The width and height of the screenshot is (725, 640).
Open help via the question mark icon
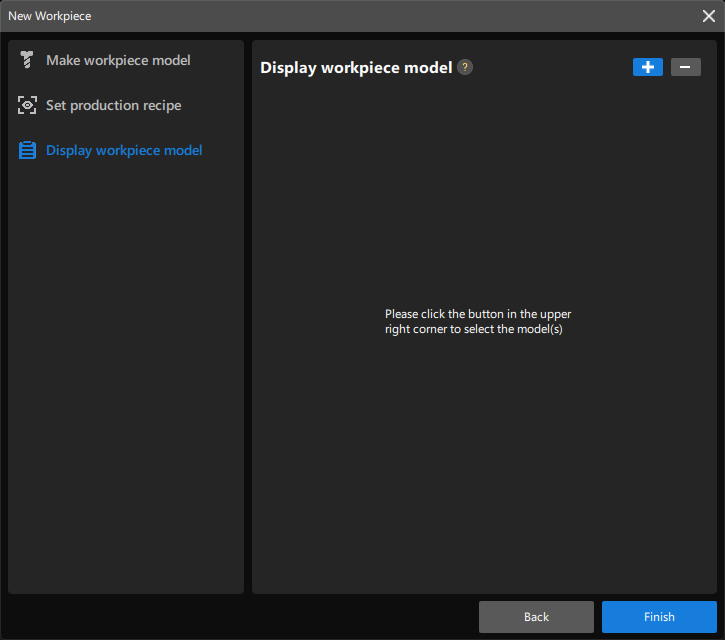(x=465, y=67)
